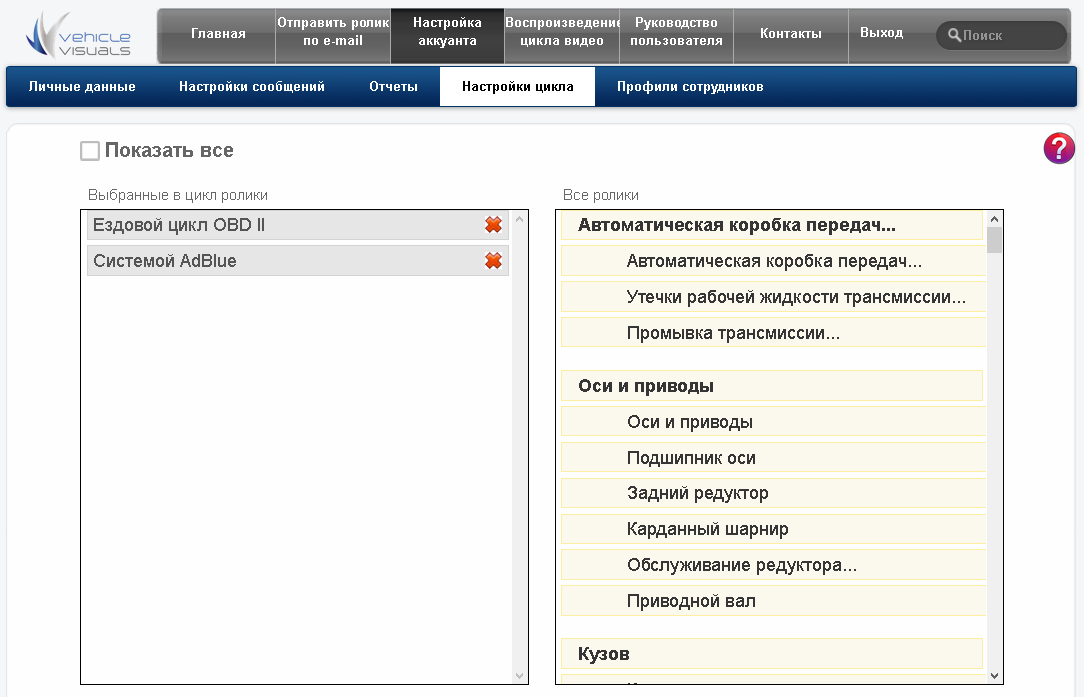Select 'Приводной вал' video
This screenshot has height=697, width=1084.
click(x=773, y=601)
